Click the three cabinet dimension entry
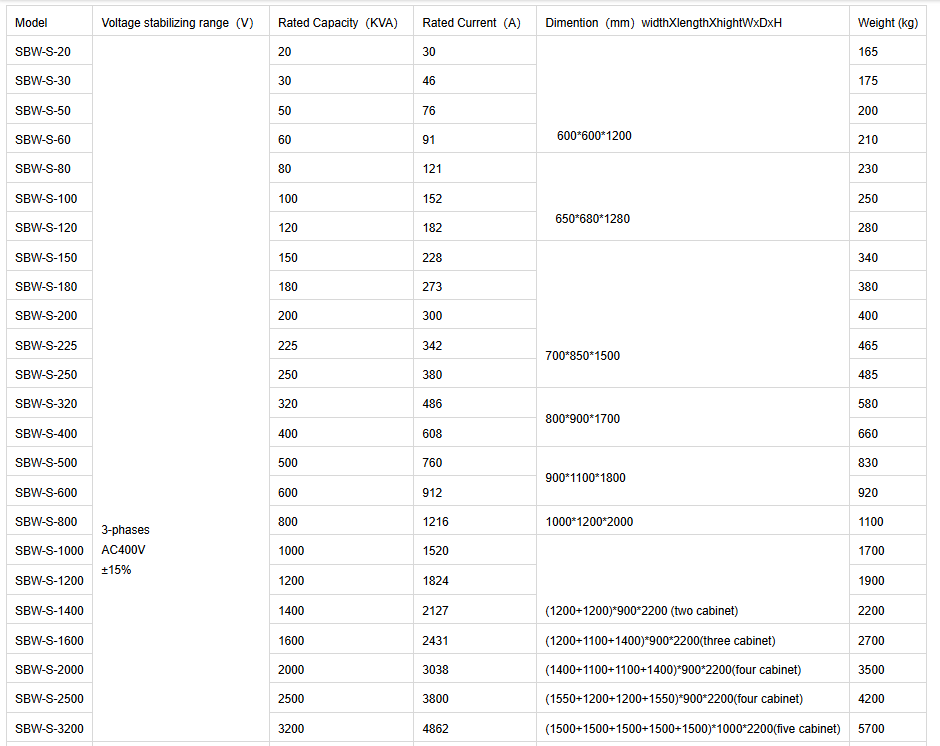The width and height of the screenshot is (940, 746). 660,640
